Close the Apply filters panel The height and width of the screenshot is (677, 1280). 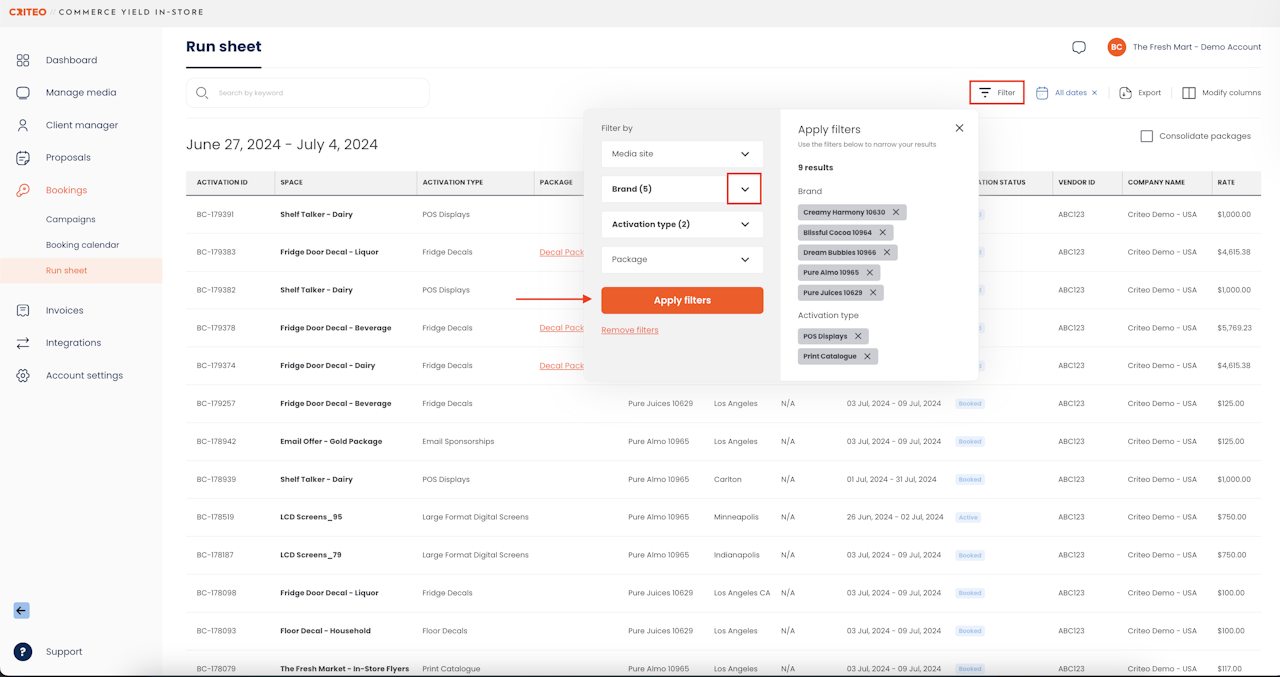pos(960,128)
